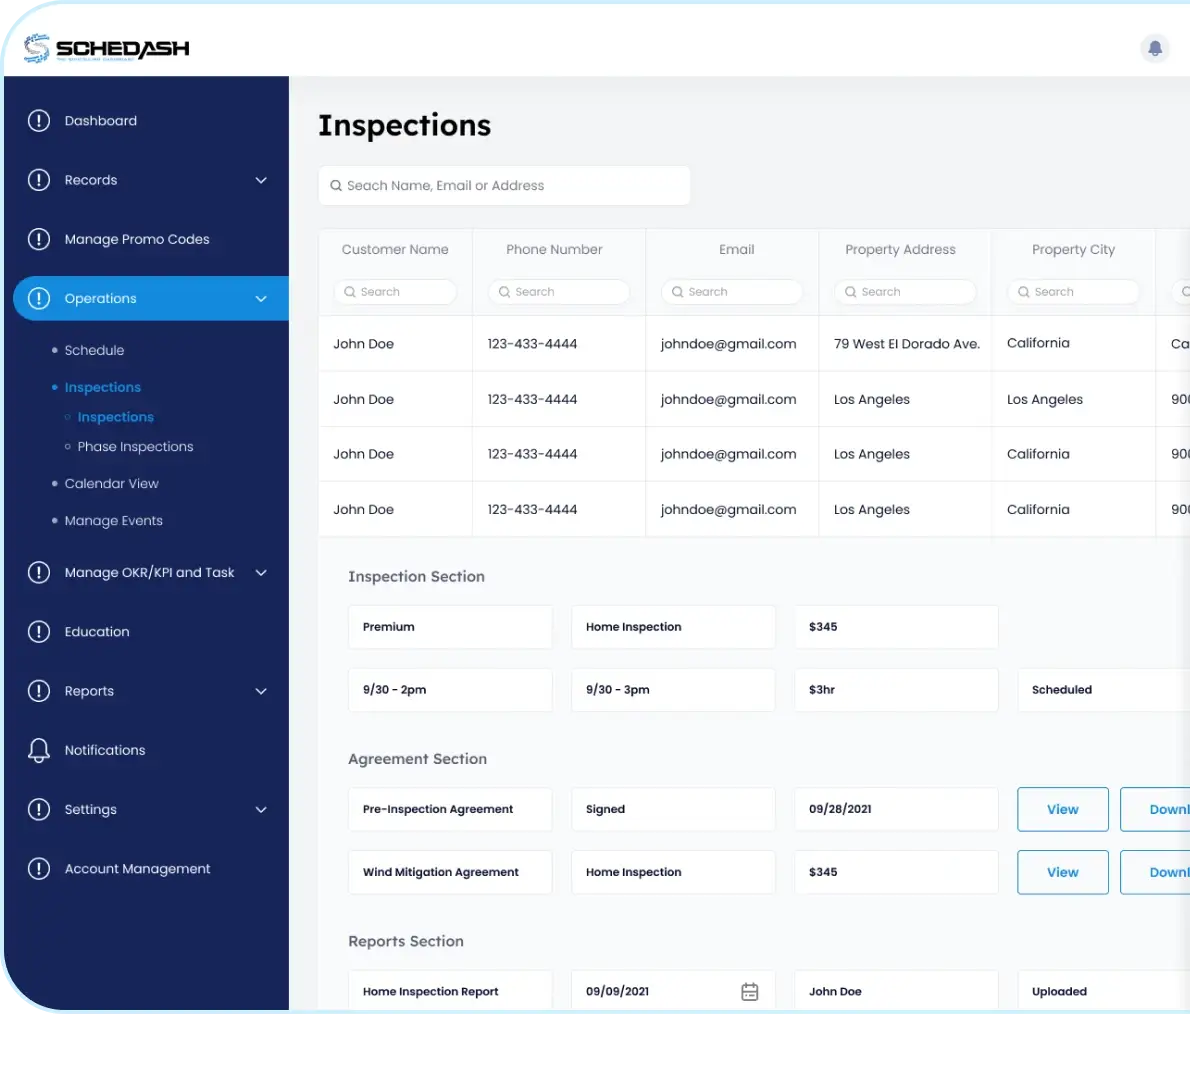
Task: Click the Inspection Section heading
Action: click(416, 577)
